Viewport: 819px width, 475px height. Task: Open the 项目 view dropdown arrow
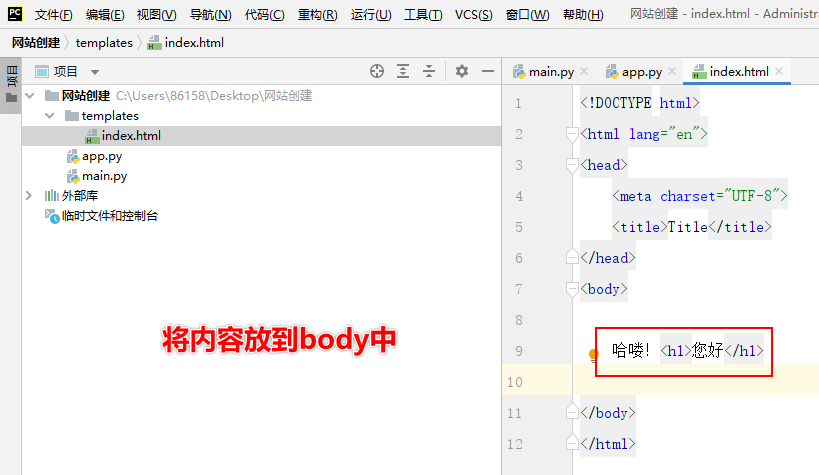95,72
